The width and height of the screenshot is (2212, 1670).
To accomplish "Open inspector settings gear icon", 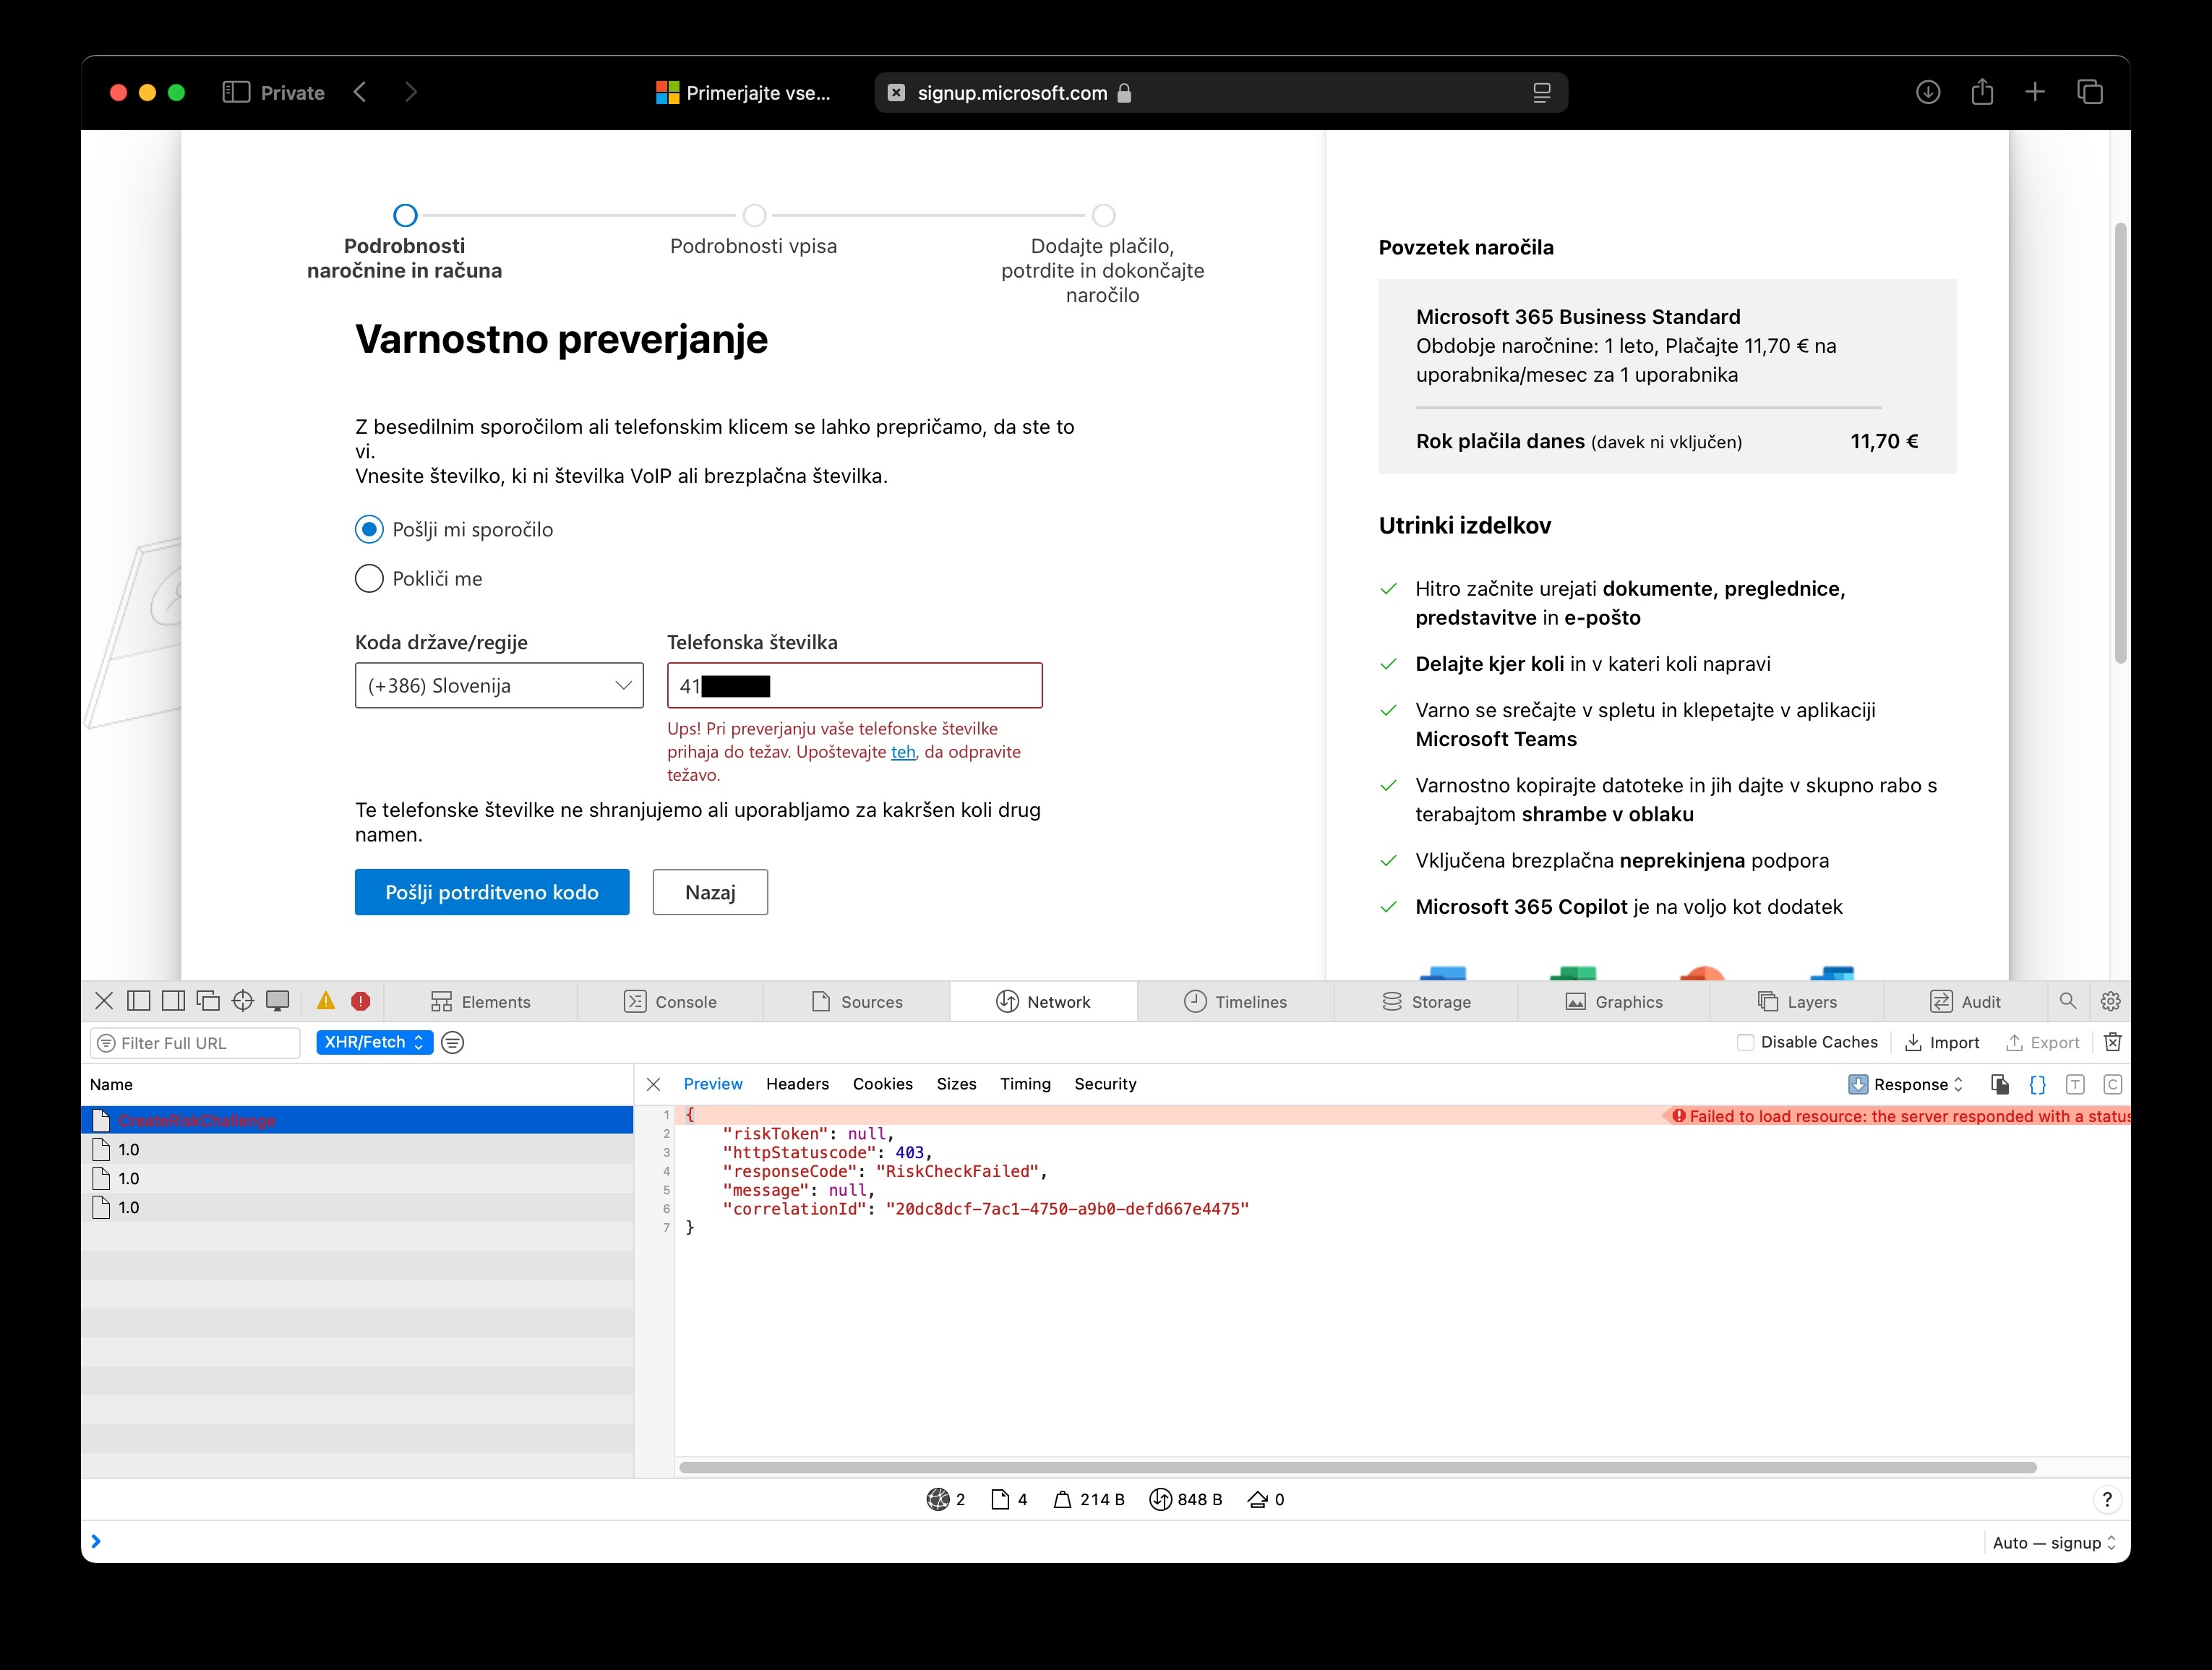I will click(x=2111, y=1001).
